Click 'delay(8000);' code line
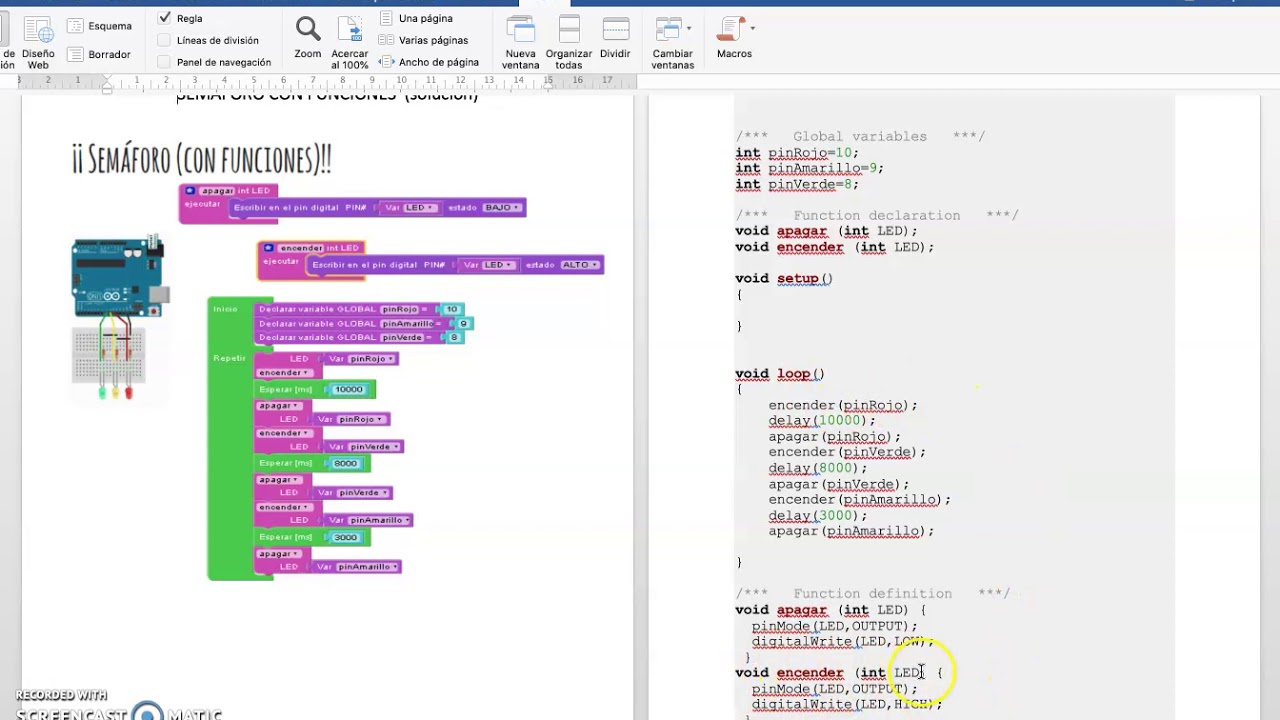The width and height of the screenshot is (1280, 720). click(818, 468)
